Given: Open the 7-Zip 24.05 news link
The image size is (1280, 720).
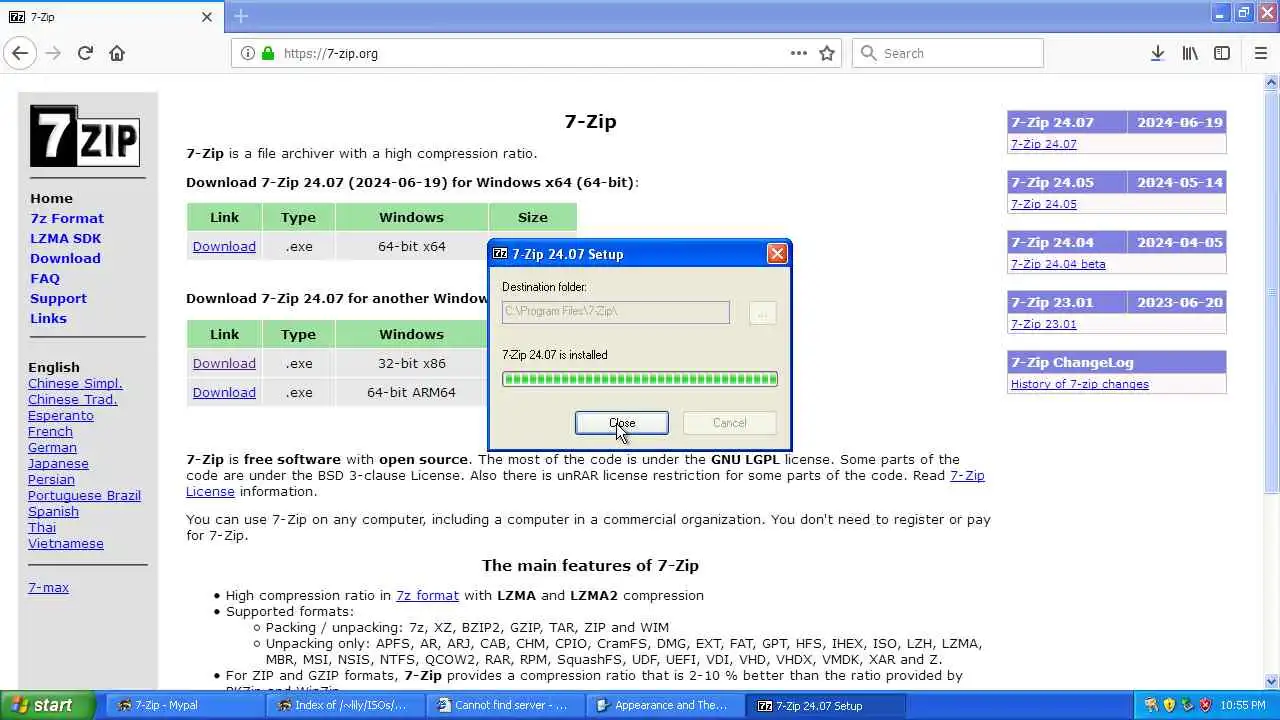Looking at the screenshot, I should click(x=1043, y=204).
